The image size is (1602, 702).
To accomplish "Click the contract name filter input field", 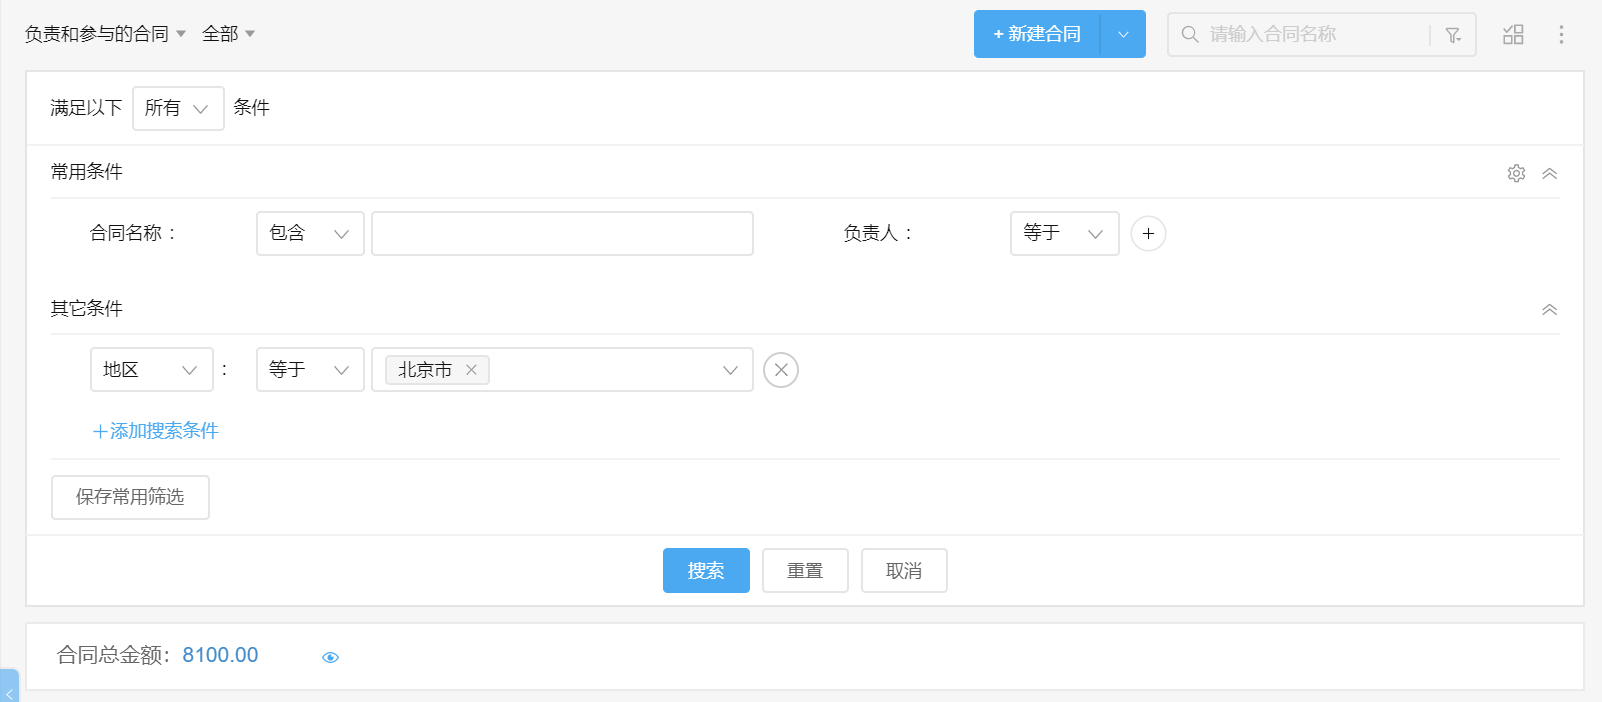I will pos(562,234).
